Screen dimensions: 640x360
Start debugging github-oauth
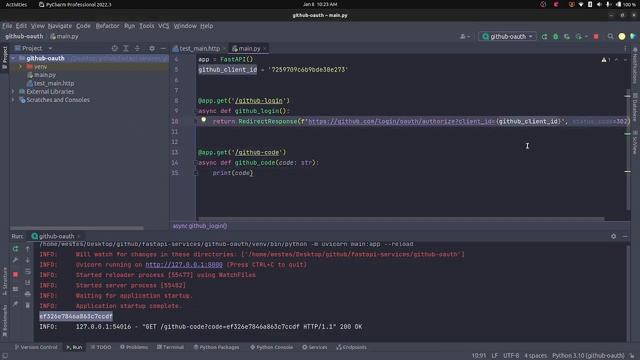click(556, 37)
